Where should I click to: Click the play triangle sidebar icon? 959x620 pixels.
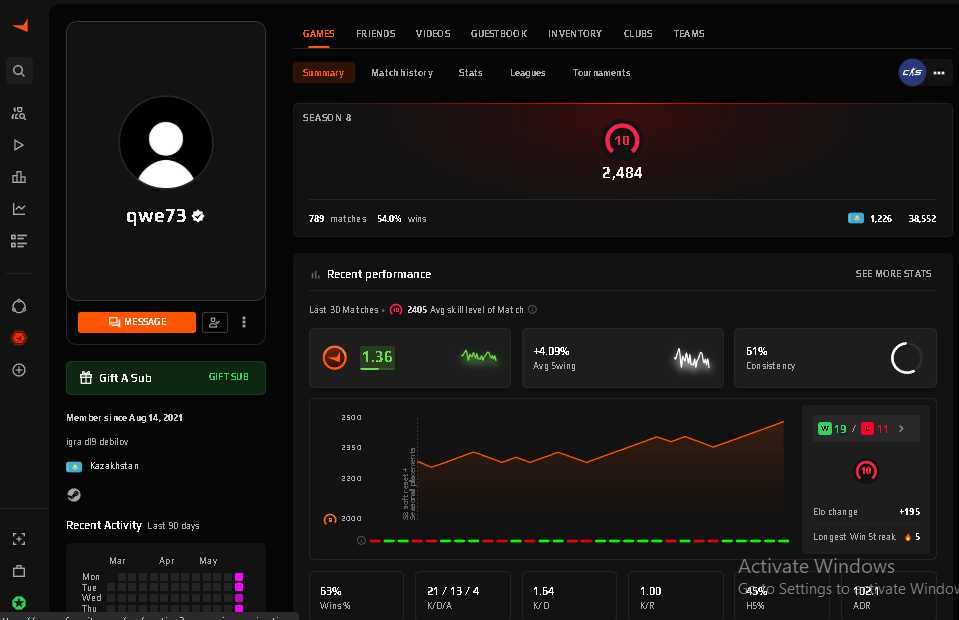19,145
